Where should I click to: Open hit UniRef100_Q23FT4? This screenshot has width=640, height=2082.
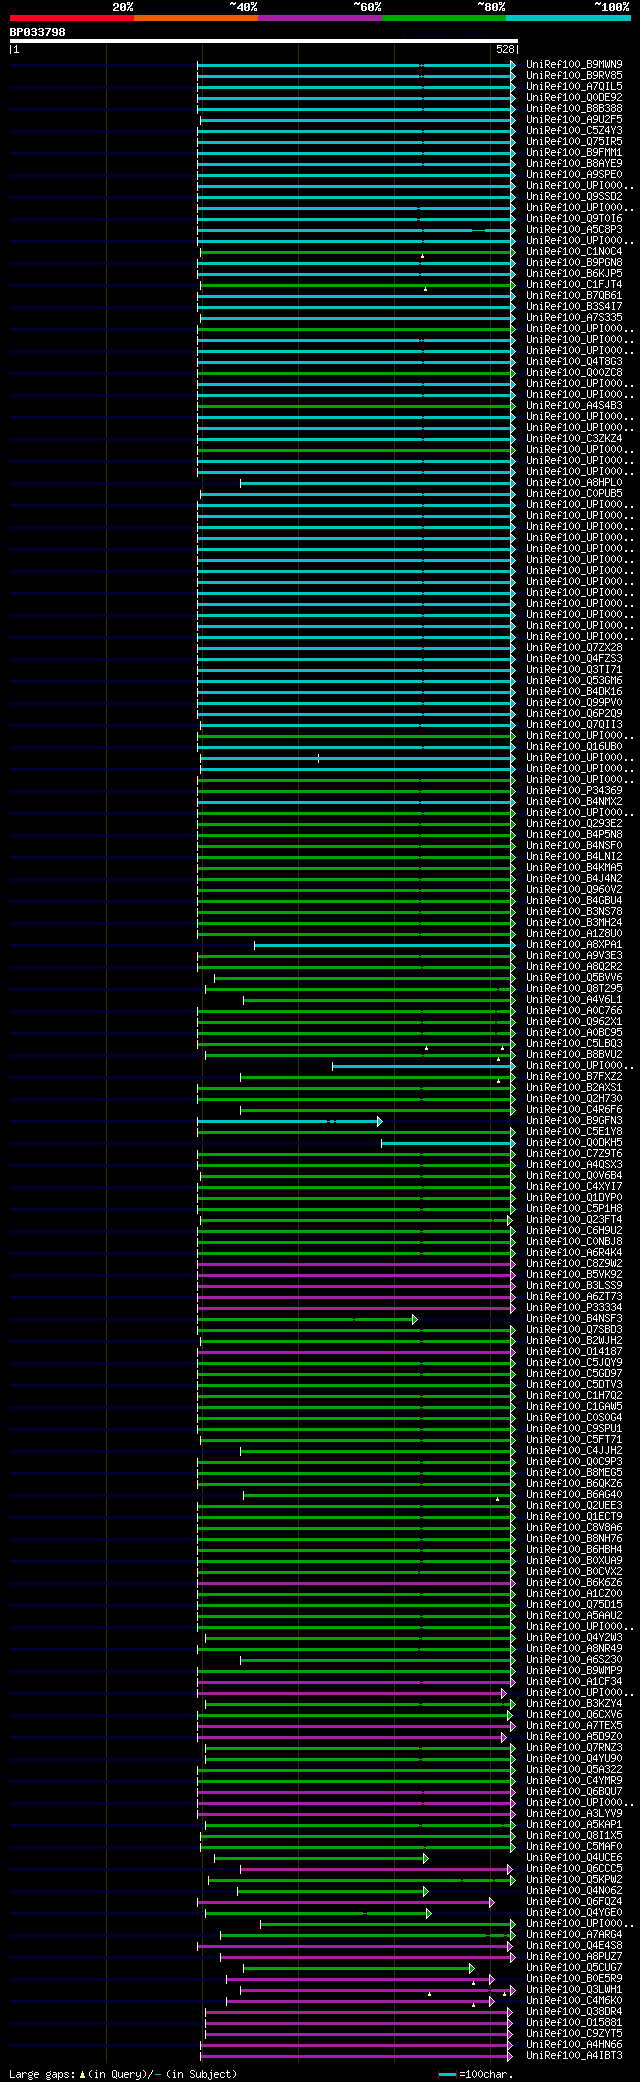[x=574, y=1219]
